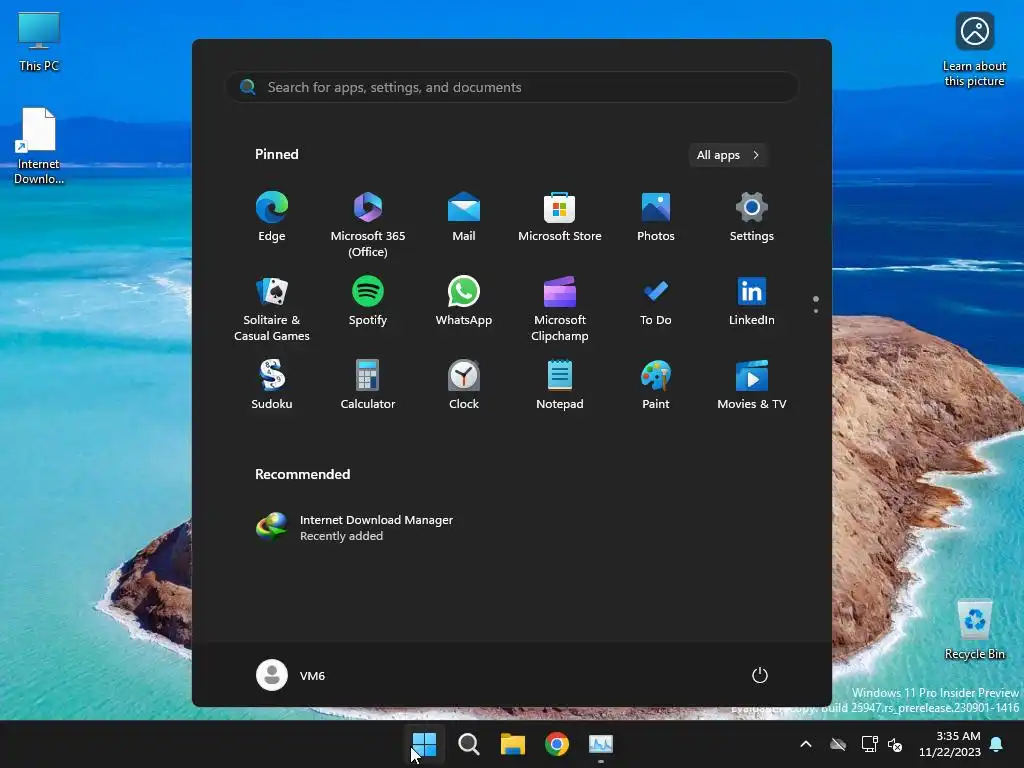Open Movies & TV app
Screen dimensions: 1024x768
(752, 385)
